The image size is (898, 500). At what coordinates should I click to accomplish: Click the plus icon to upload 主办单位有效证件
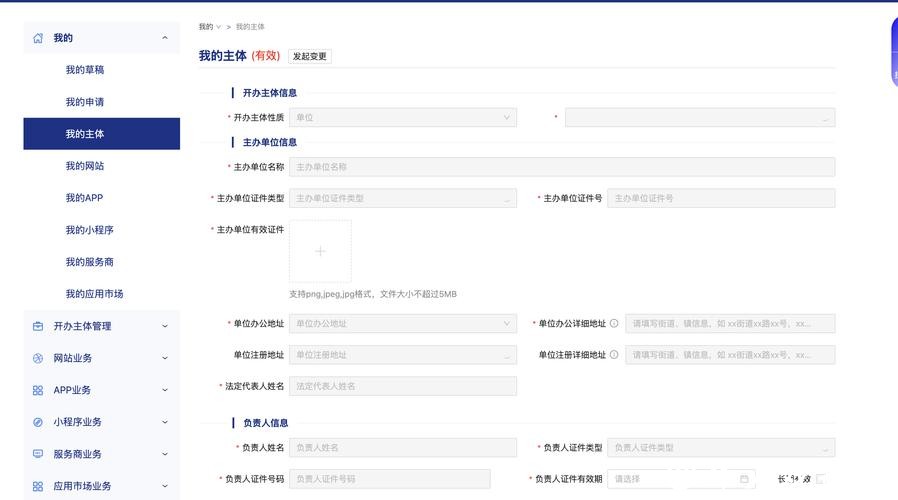point(320,251)
